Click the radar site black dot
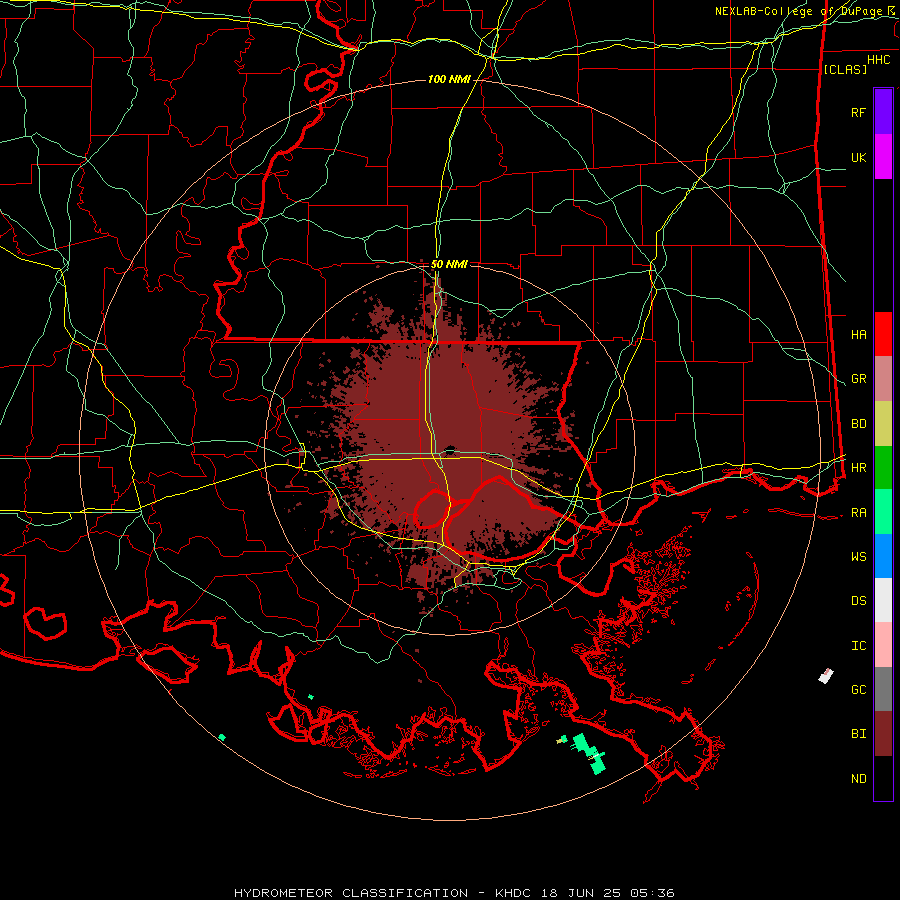Image resolution: width=900 pixels, height=900 pixels. (x=451, y=450)
